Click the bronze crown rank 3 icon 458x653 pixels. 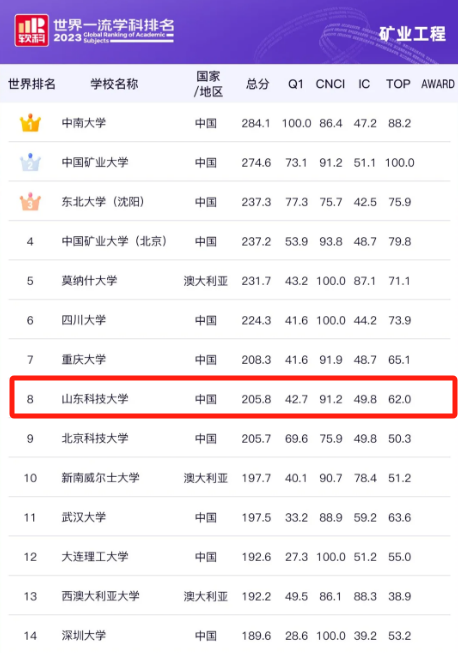pos(30,202)
